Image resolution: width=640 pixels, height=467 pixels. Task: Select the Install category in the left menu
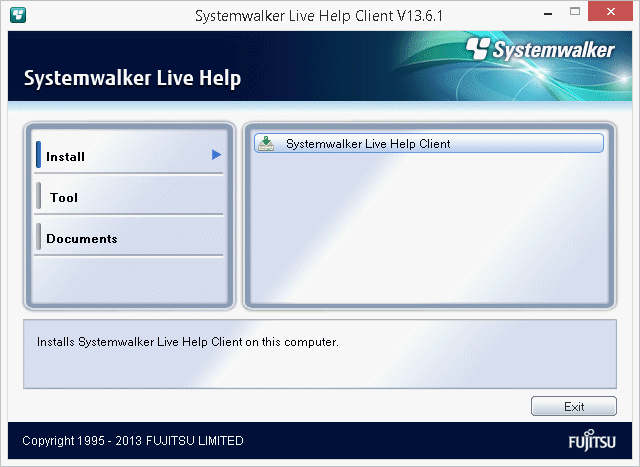point(66,157)
